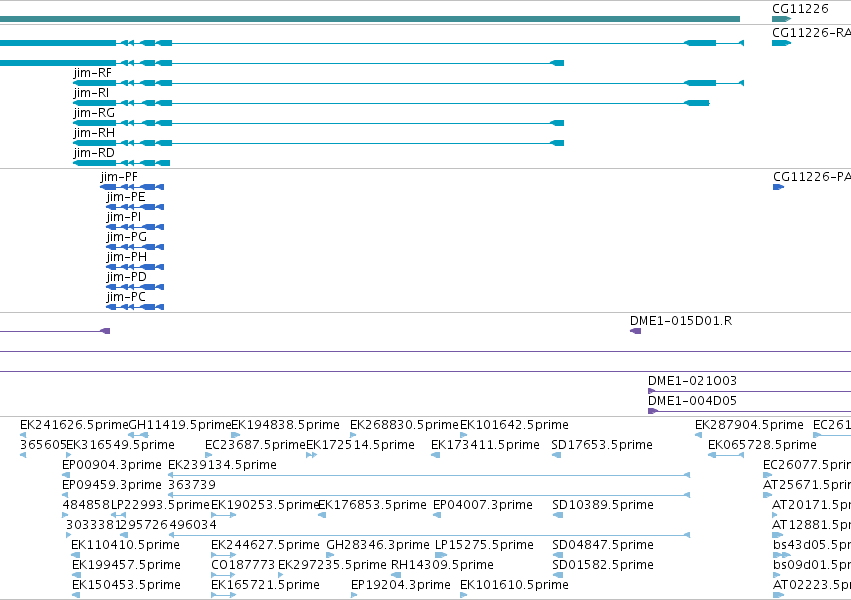Image resolution: width=851 pixels, height=600 pixels.
Task: Select the jim-RI transcript label
Action: tap(91, 93)
